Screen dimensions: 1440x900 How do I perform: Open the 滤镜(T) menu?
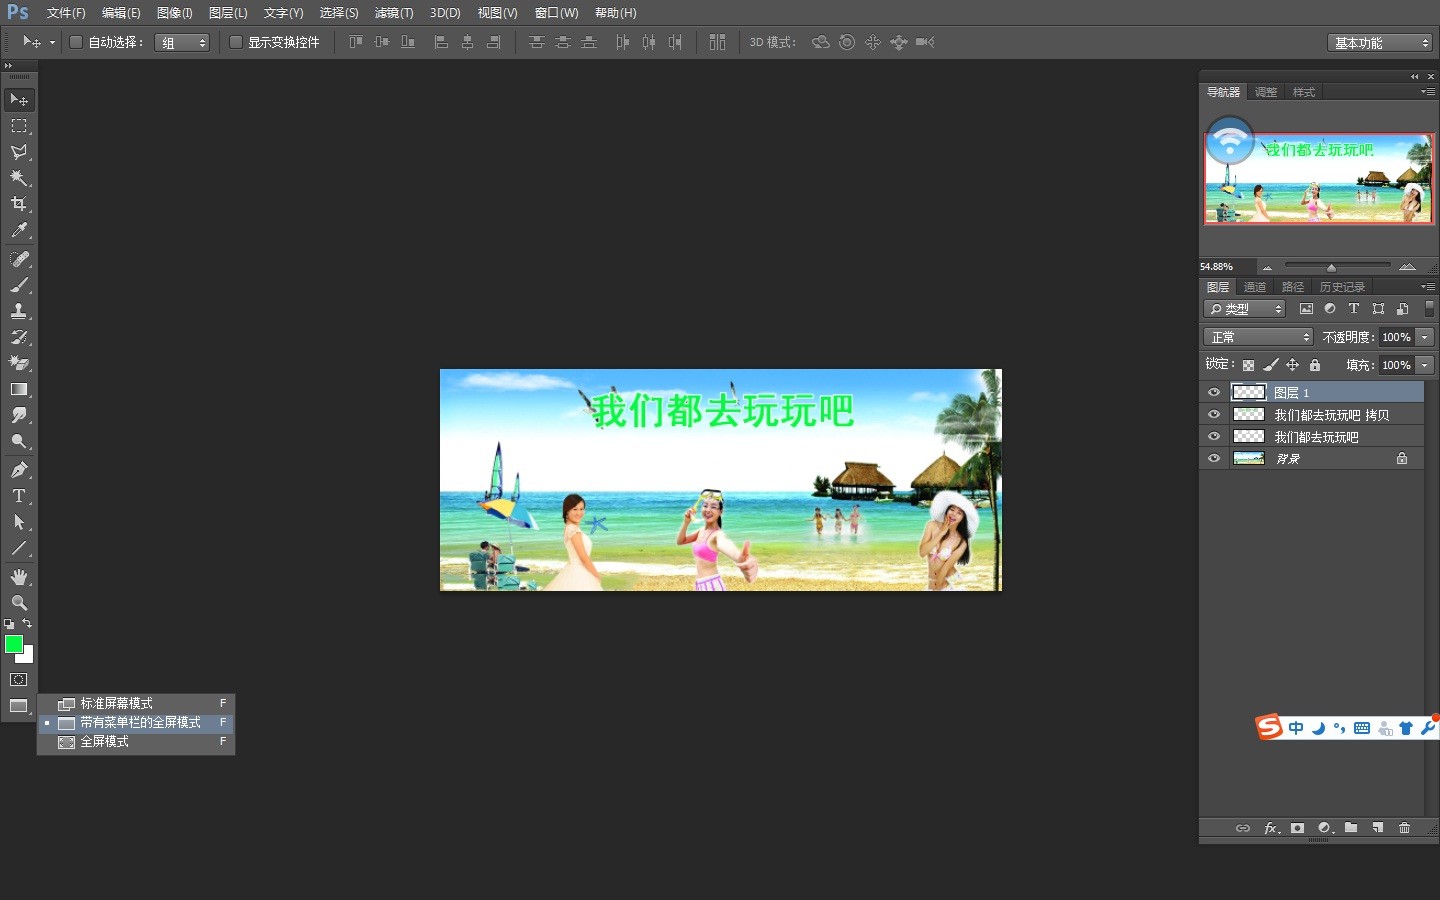click(x=393, y=13)
